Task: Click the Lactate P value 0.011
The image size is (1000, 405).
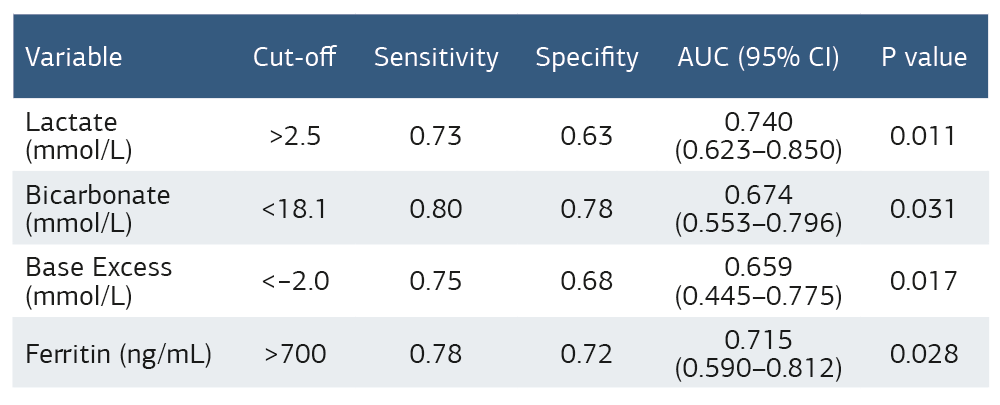Action: [924, 136]
